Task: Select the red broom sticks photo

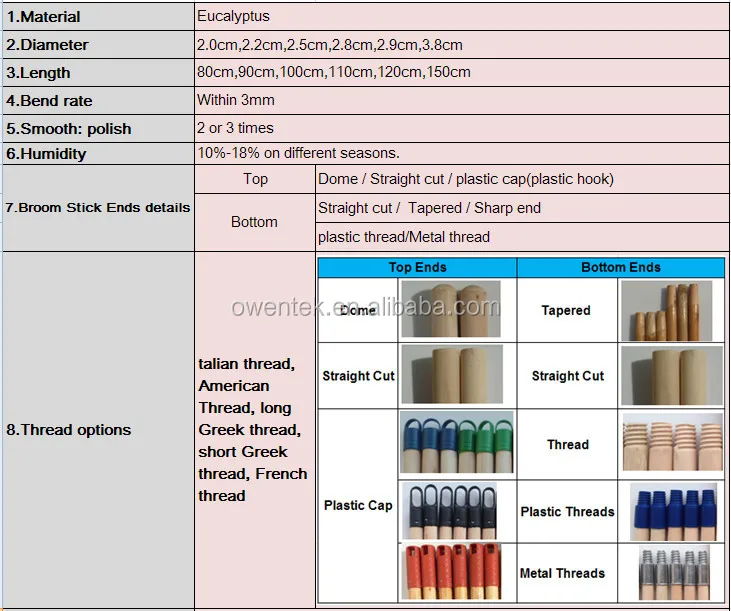Action: point(456,574)
